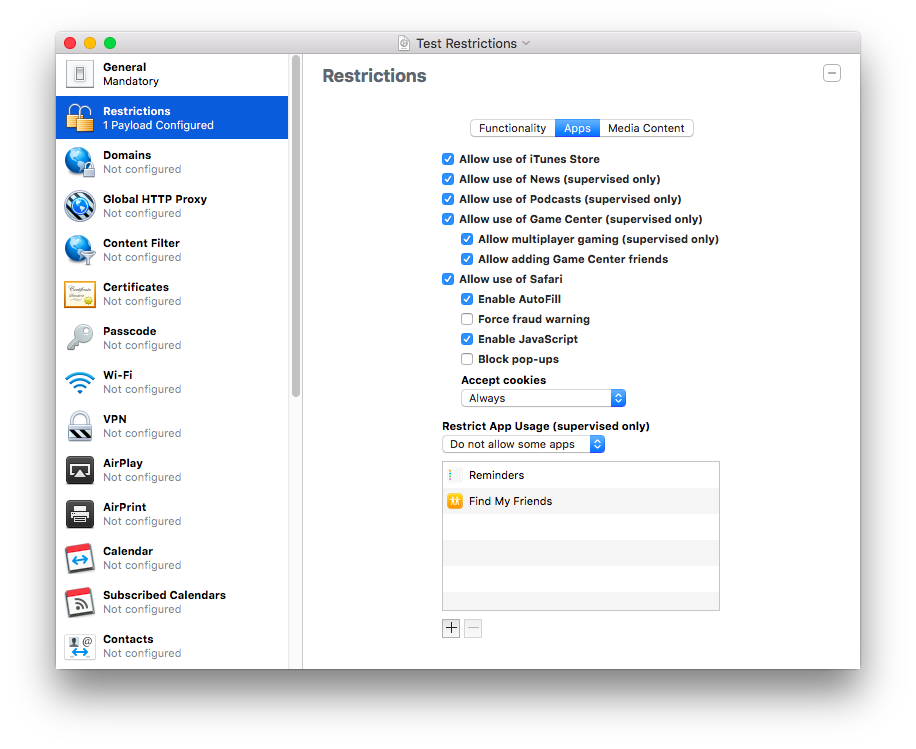Viewport: 916px width, 749px height.
Task: Select the AirPlay screen icon
Action: (x=79, y=470)
